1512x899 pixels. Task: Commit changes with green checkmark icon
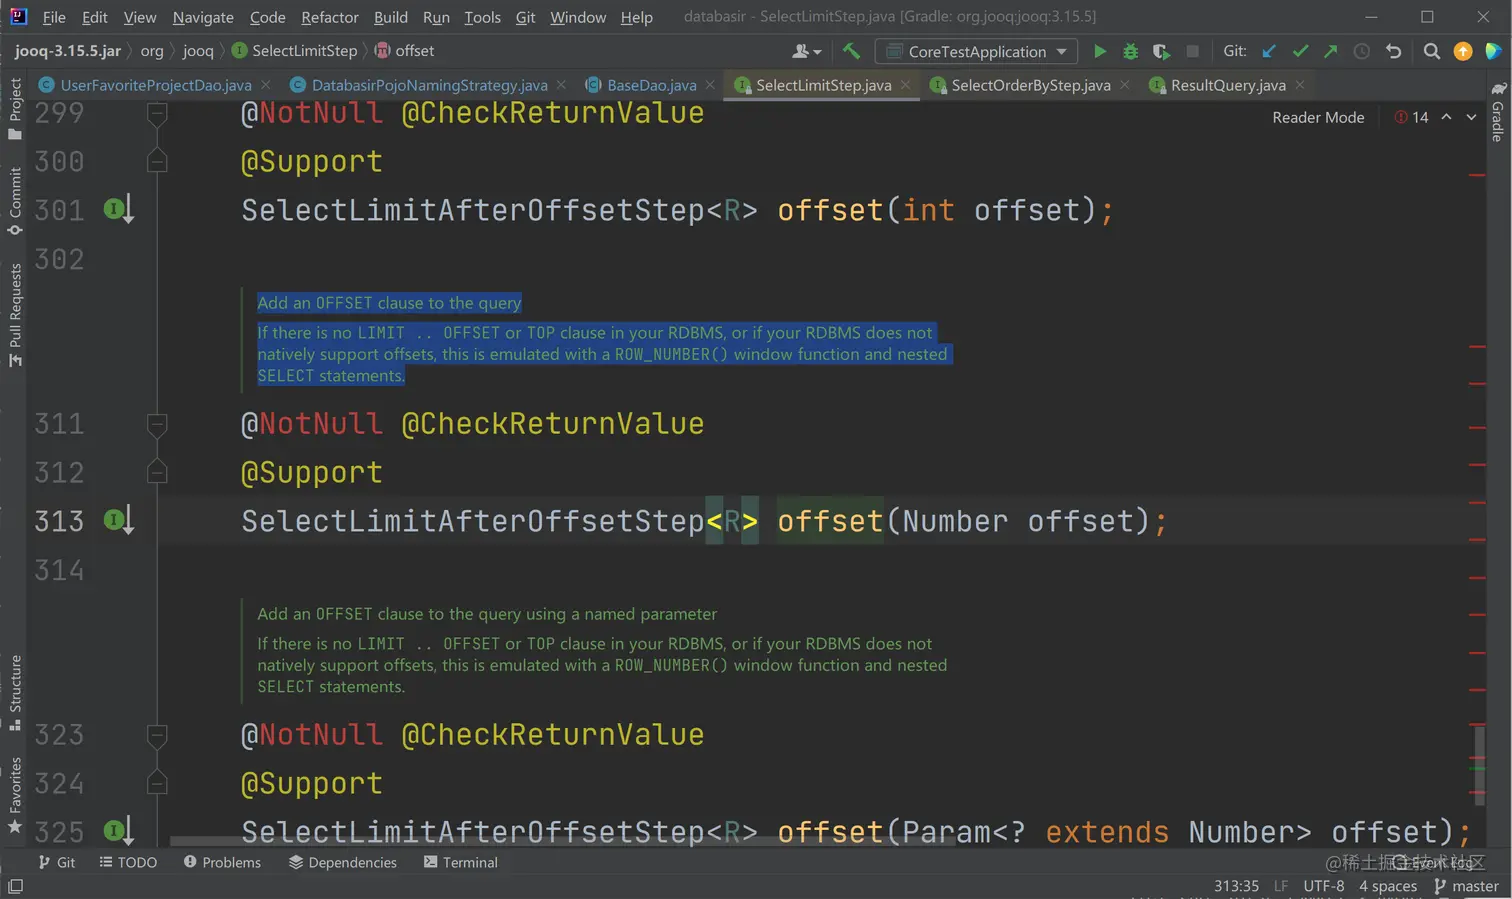[x=1300, y=51]
